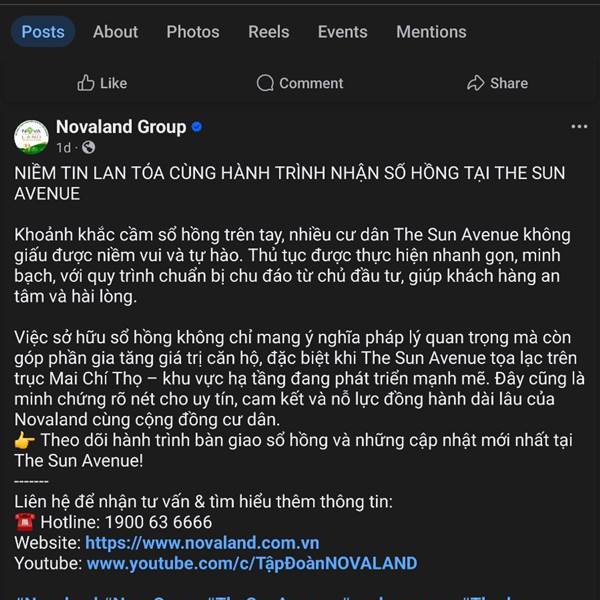The width and height of the screenshot is (600, 600).
Task: Click the Like thumbs-up icon
Action: 86,83
